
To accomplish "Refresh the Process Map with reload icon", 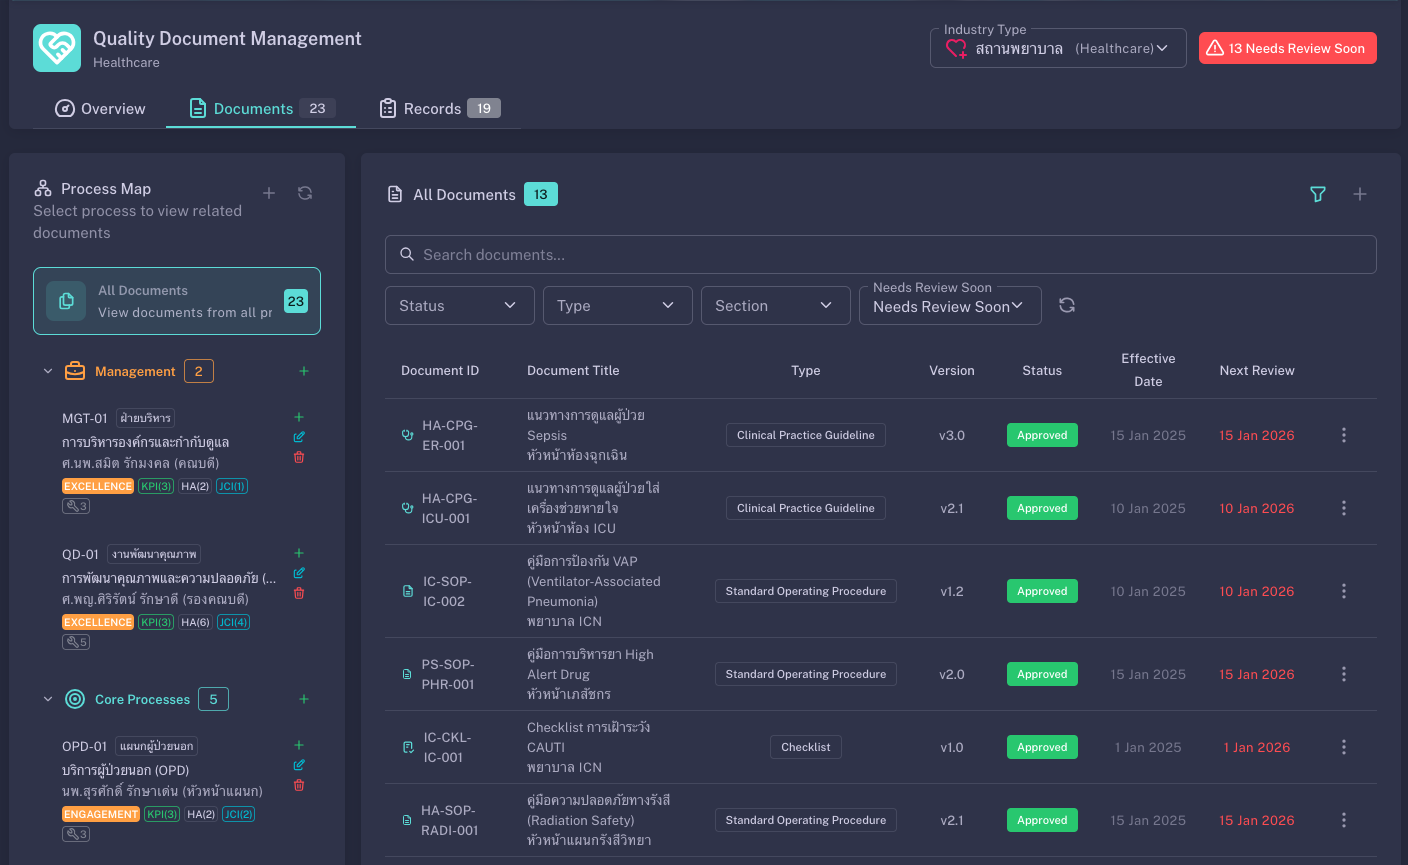I will point(305,193).
